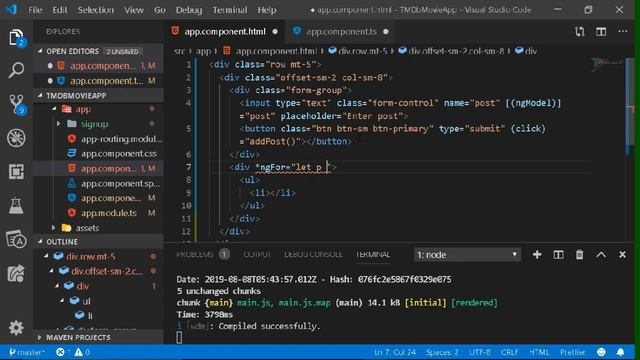Open the File menu
The image size is (640, 360).
tap(35, 10)
